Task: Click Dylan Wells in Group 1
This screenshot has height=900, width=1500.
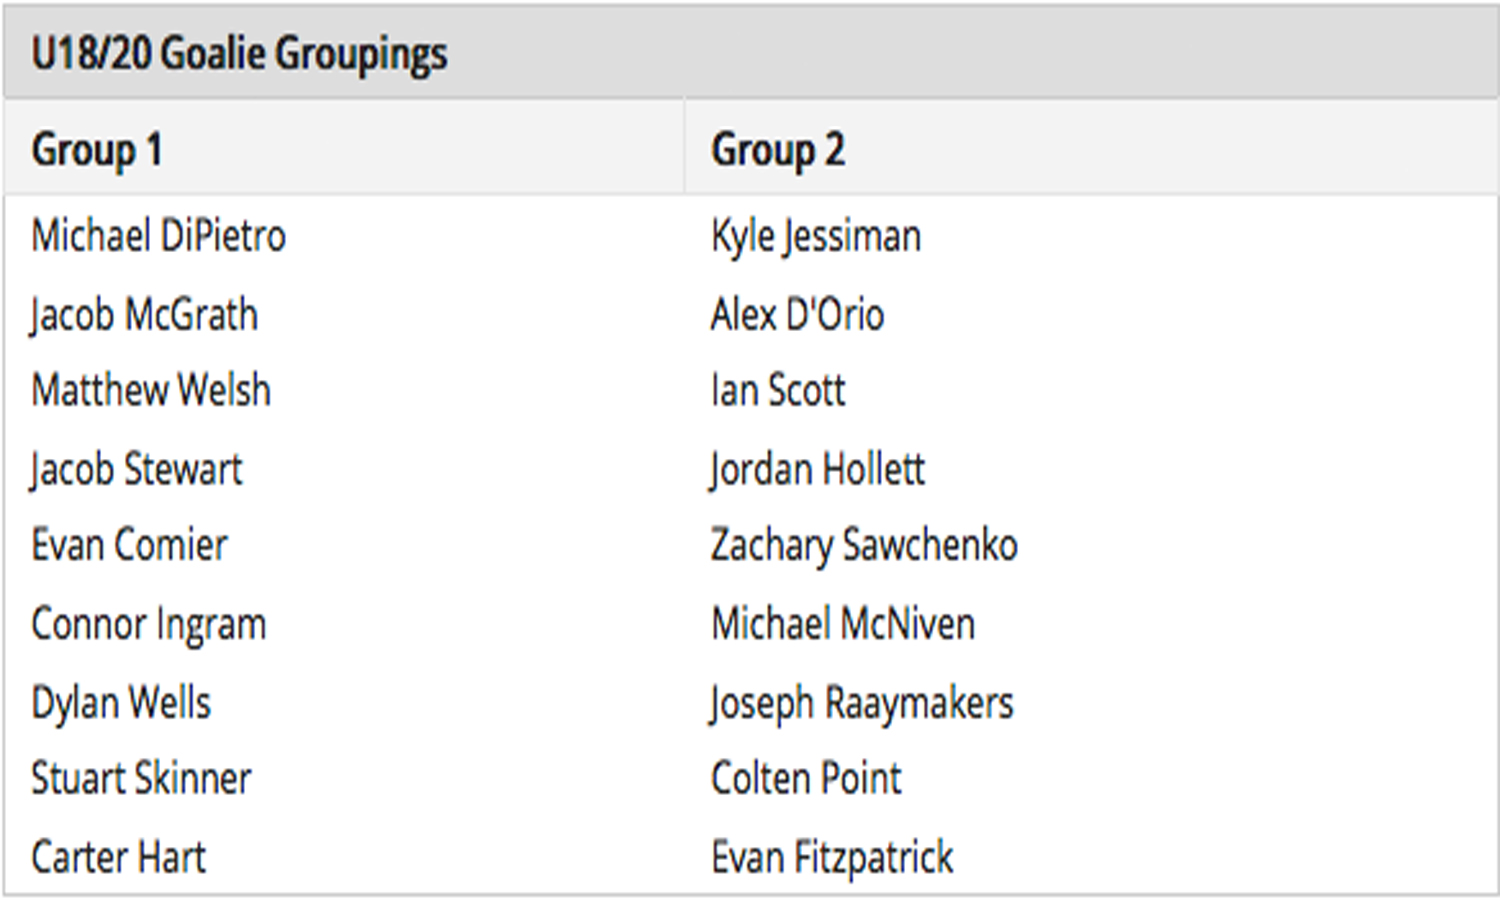Action: click(x=121, y=702)
